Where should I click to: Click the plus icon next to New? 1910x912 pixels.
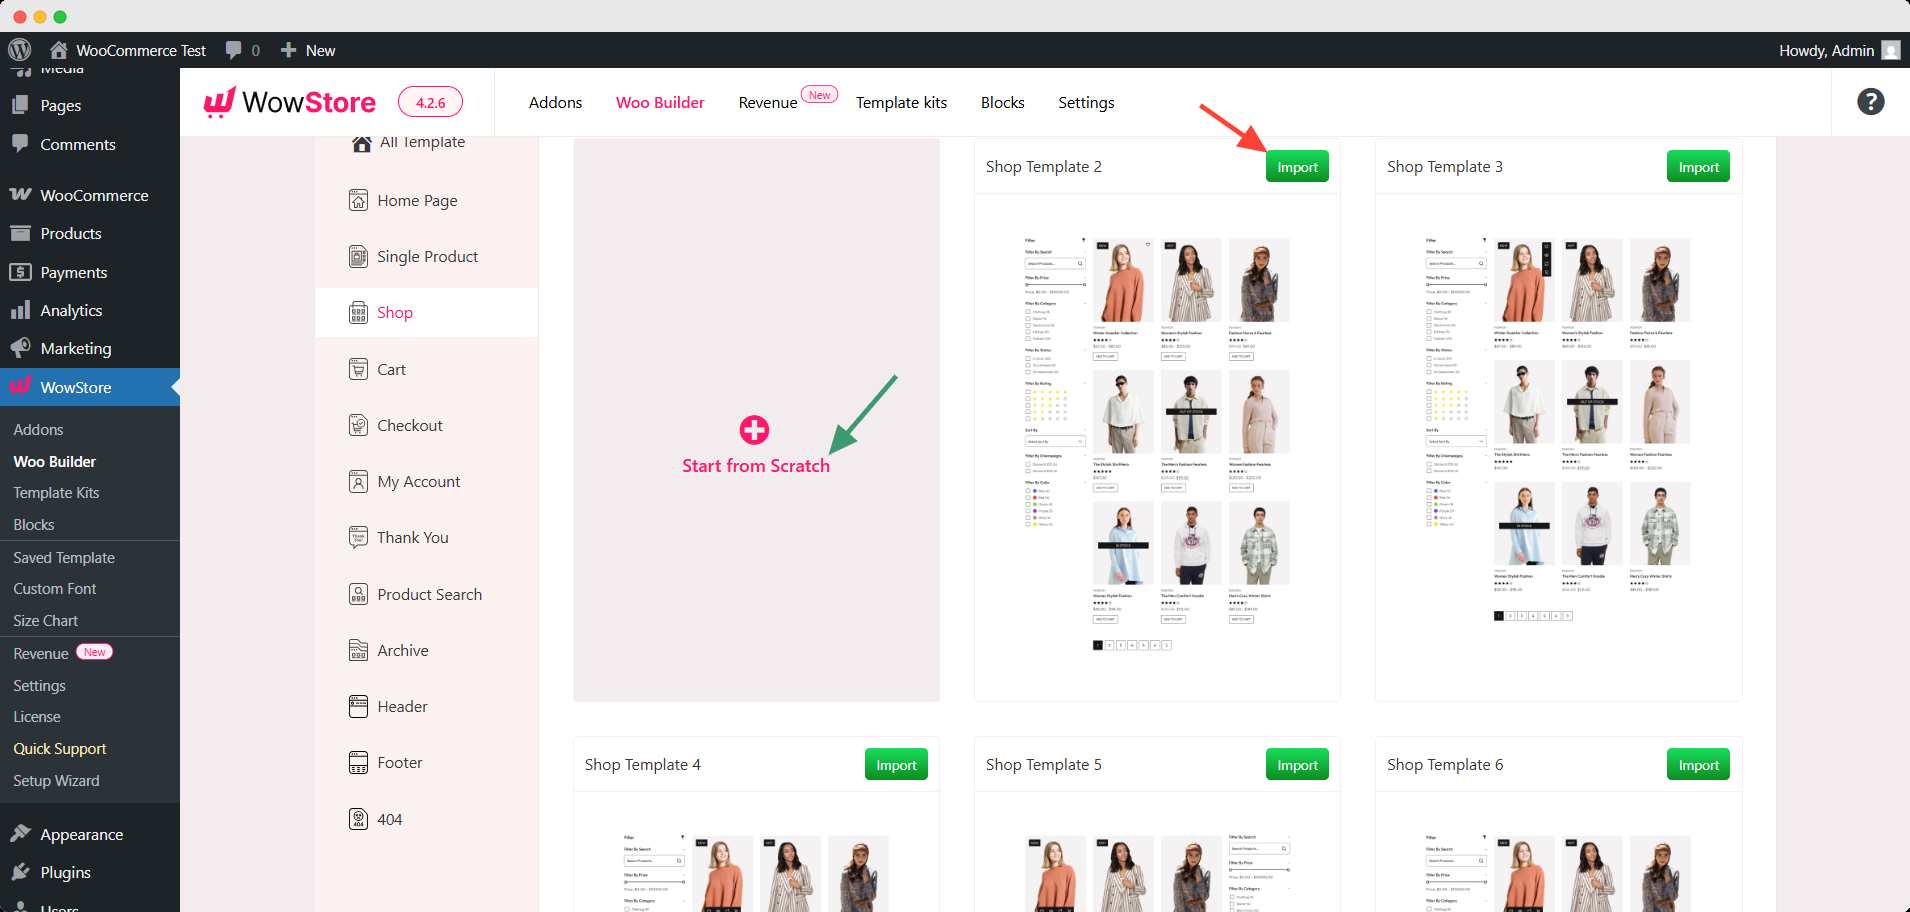tap(288, 50)
